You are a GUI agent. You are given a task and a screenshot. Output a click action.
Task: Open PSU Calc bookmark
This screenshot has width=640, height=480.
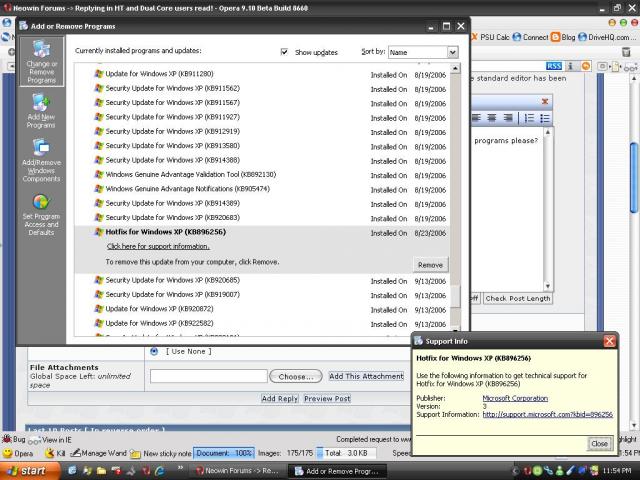(x=490, y=37)
